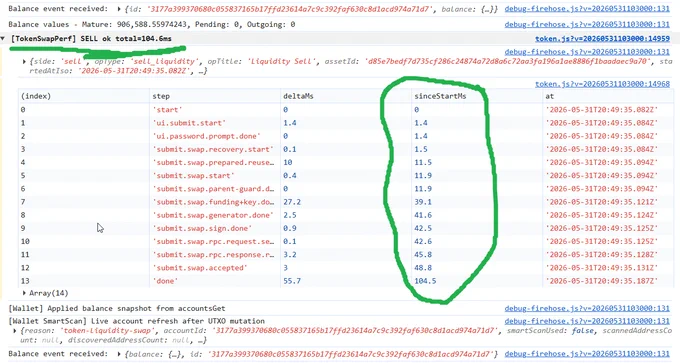Sort table by the step column header

(x=215, y=96)
